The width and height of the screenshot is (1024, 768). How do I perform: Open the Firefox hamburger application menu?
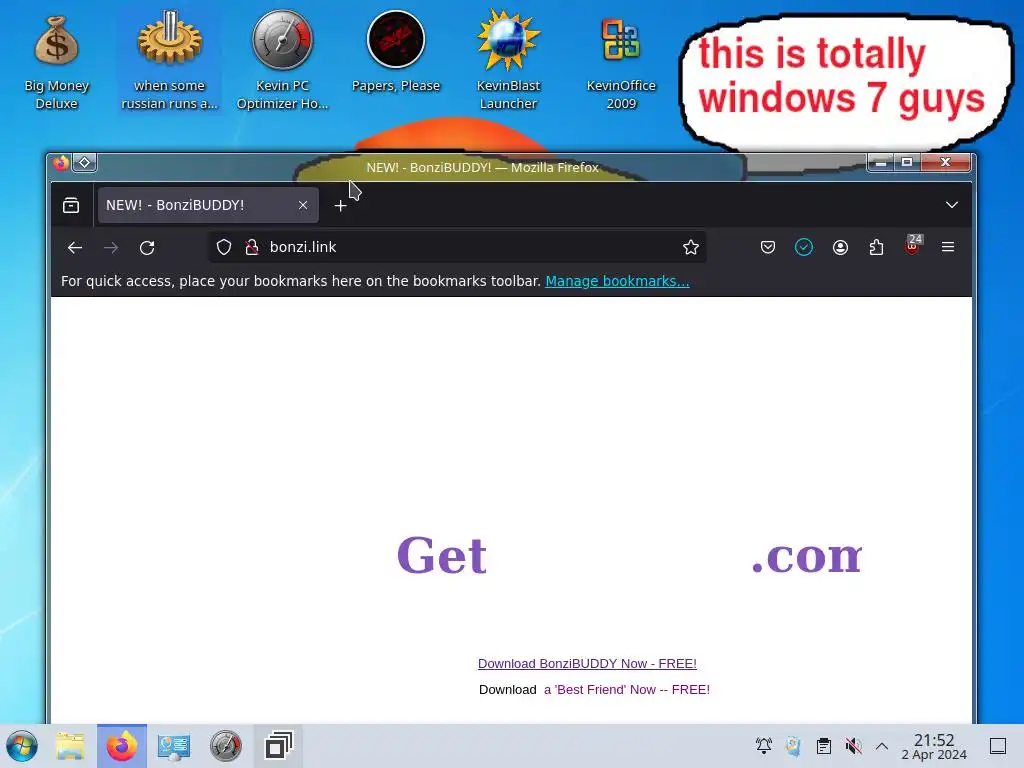click(x=948, y=247)
